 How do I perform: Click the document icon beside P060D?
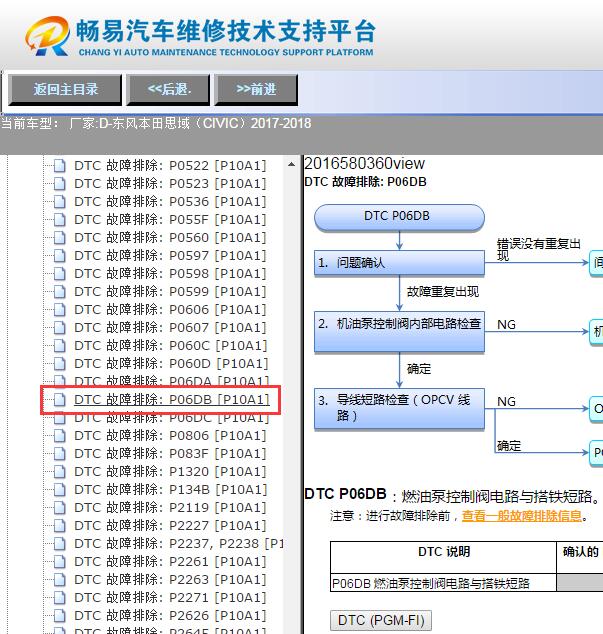[x=59, y=363]
